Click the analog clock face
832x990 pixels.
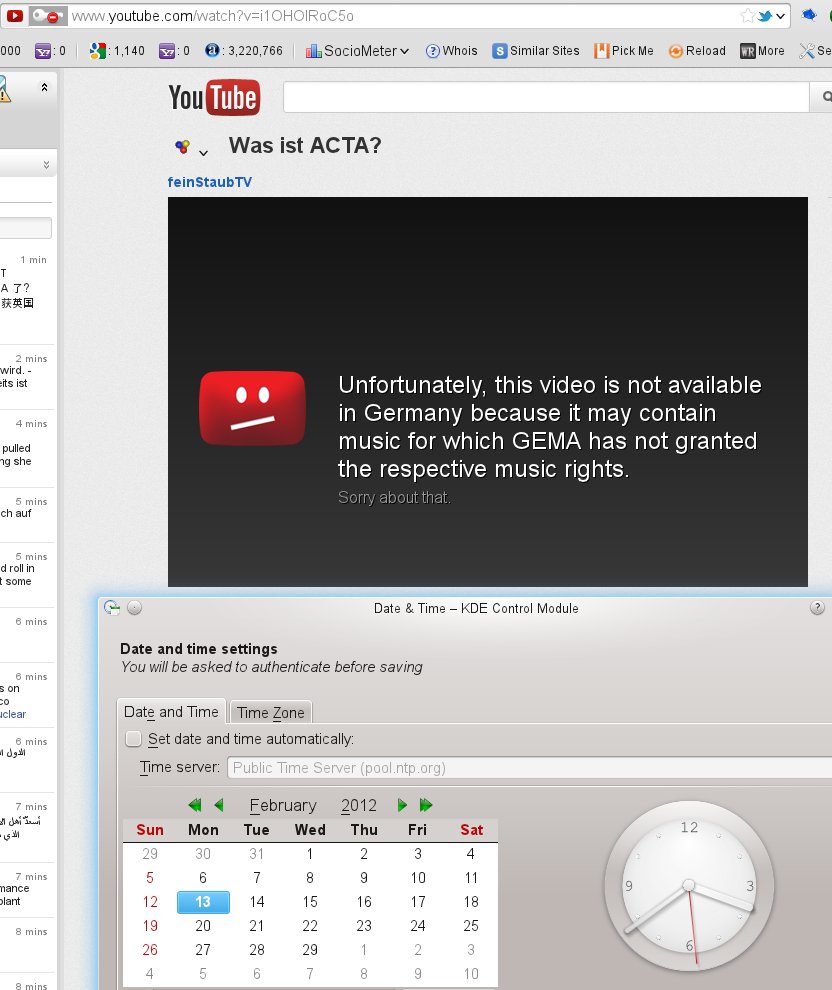[x=689, y=885]
